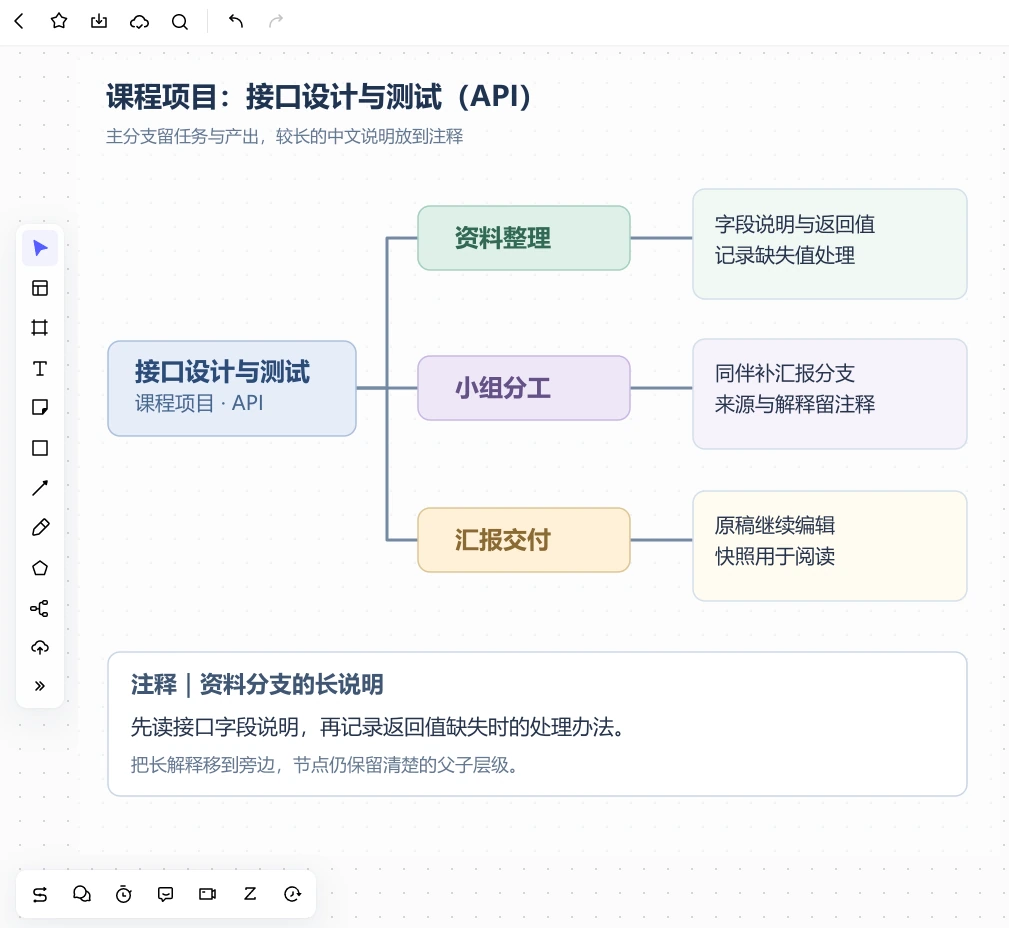
Task: Click the Z icon in bottom toolbar
Action: [x=250, y=893]
